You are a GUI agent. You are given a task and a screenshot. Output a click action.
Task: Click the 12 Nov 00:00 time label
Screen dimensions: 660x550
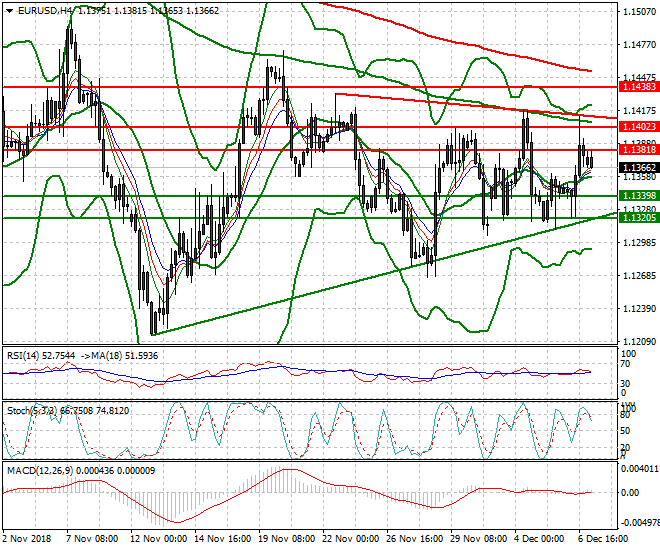(x=159, y=538)
